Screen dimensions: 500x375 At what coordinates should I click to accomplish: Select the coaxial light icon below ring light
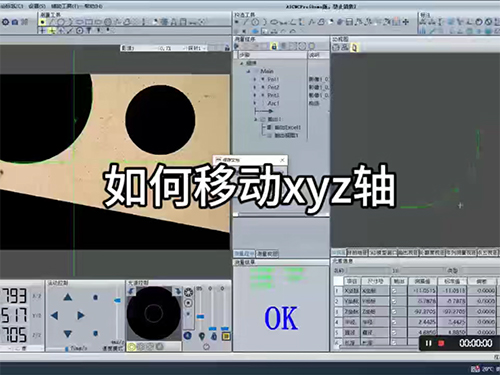(188, 303)
